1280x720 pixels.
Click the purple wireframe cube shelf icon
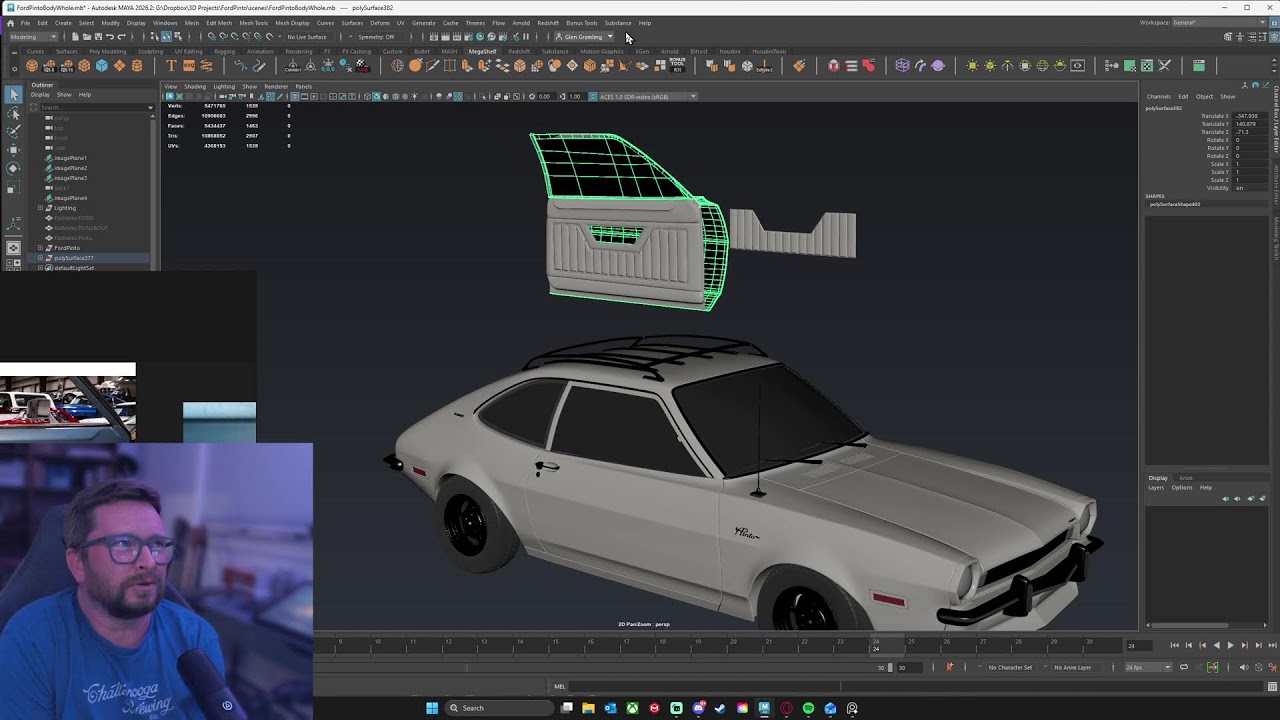[902, 66]
